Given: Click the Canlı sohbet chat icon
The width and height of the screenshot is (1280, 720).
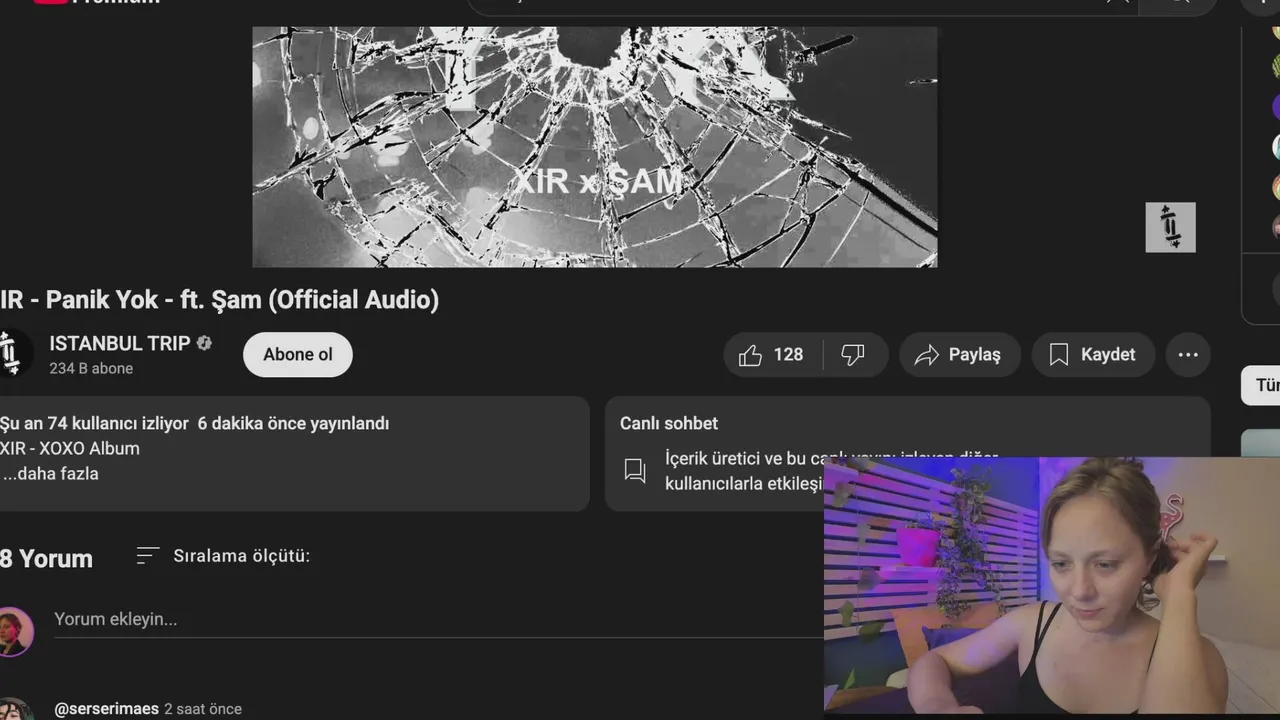Looking at the screenshot, I should tap(635, 470).
